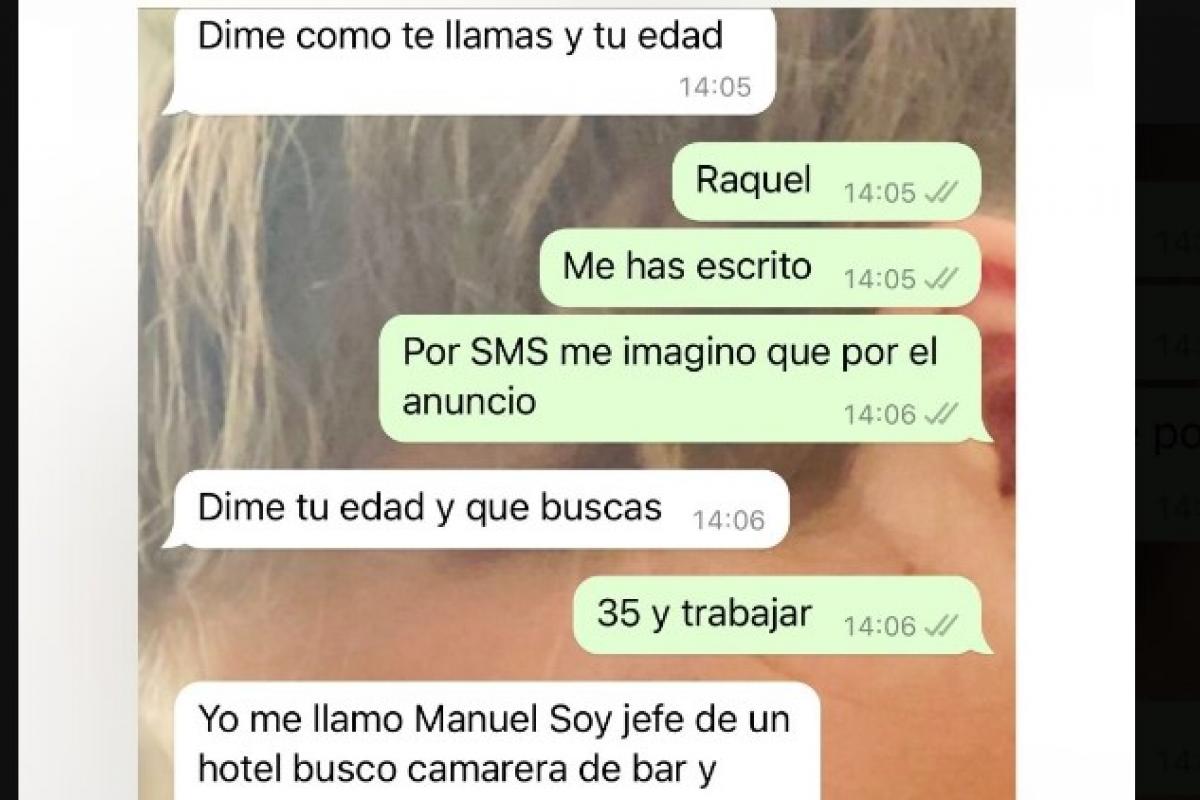Click the double-check ticks on the Raquel message

click(x=940, y=194)
